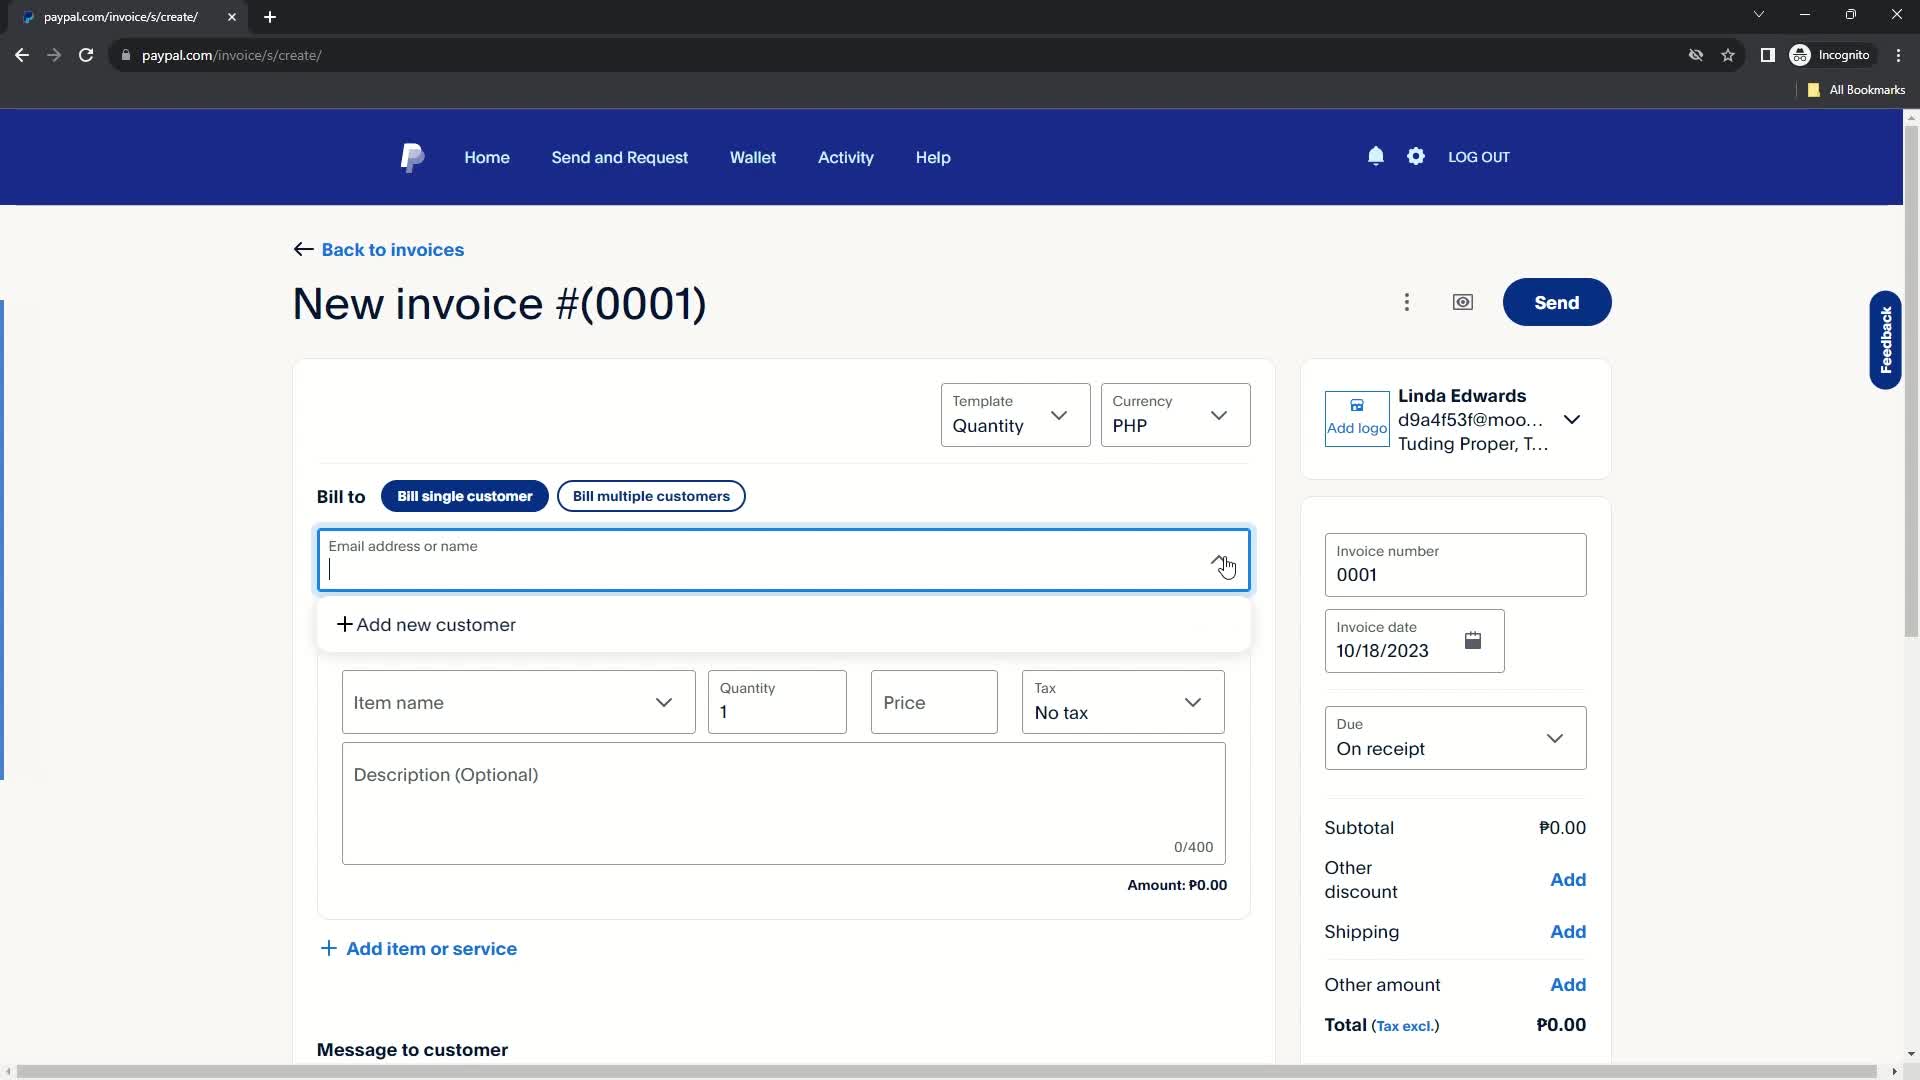Open Wallet in navigation
1920x1080 pixels.
tap(753, 157)
